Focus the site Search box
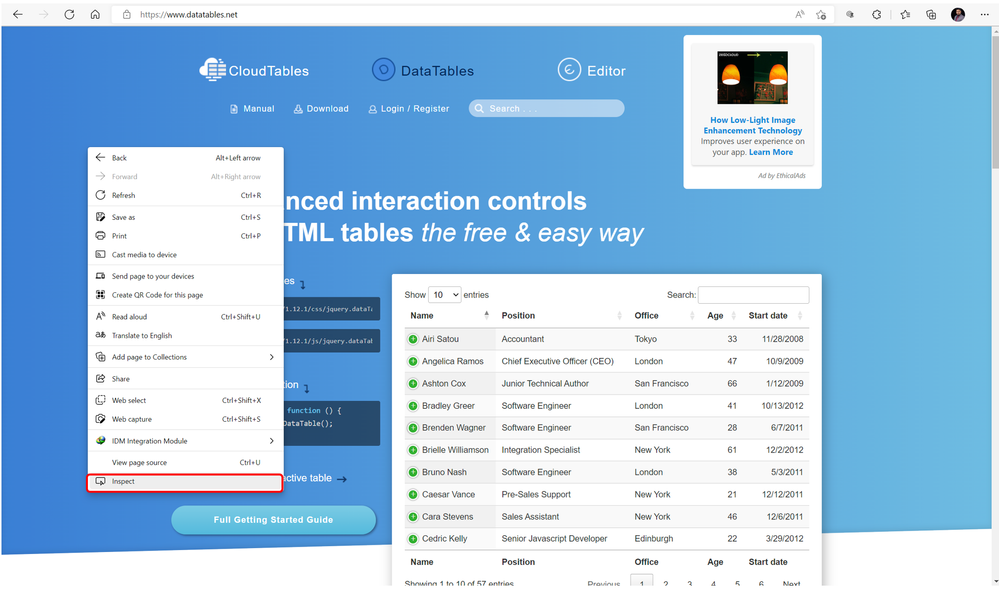This screenshot has width=999, height=590. click(547, 108)
